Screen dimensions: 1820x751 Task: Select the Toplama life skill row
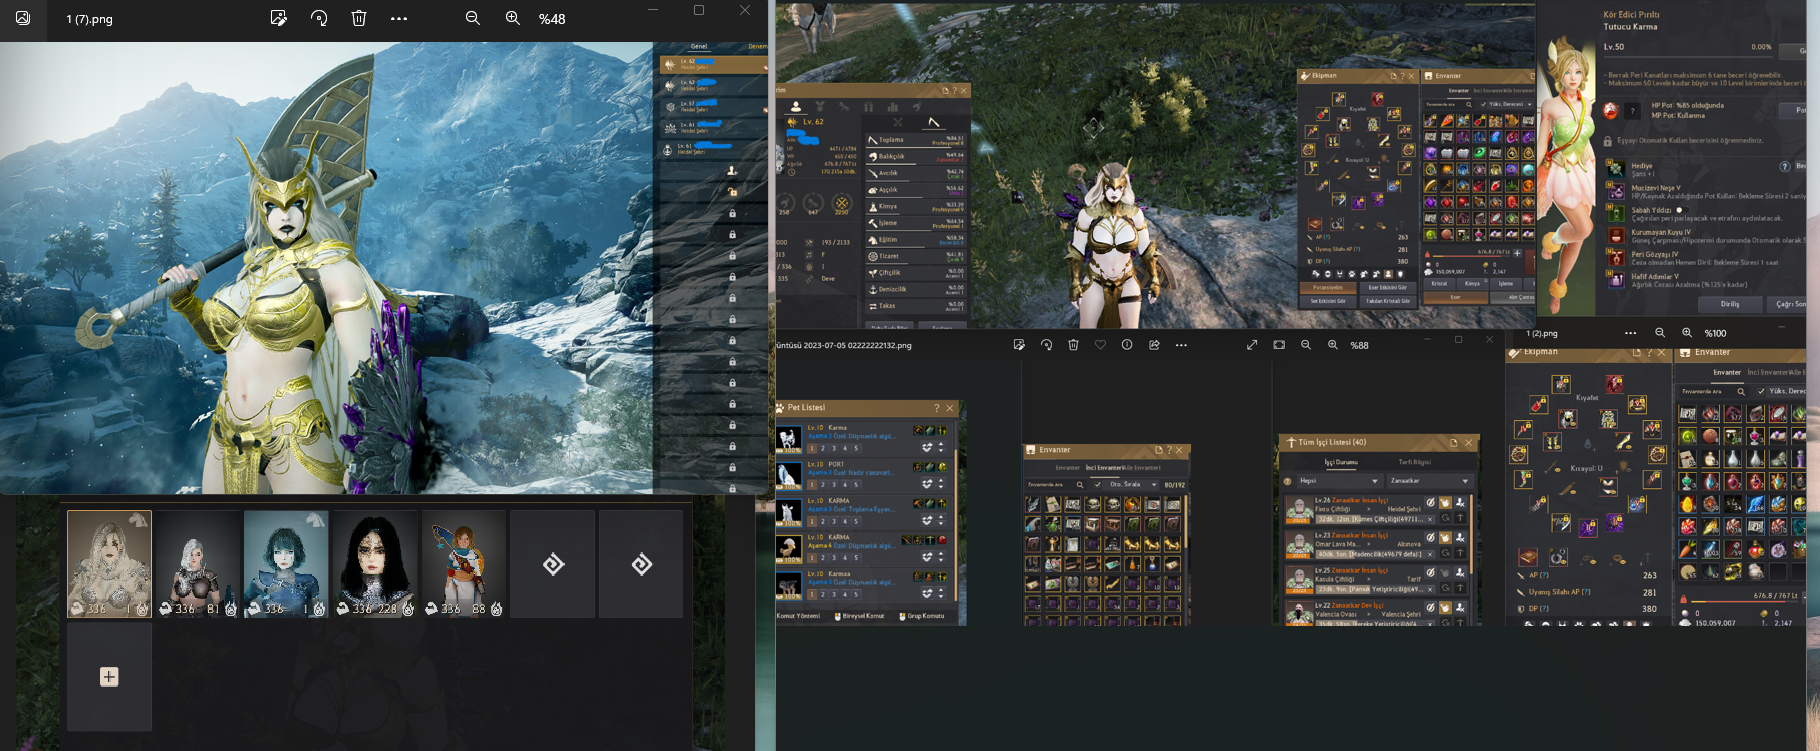pos(916,140)
